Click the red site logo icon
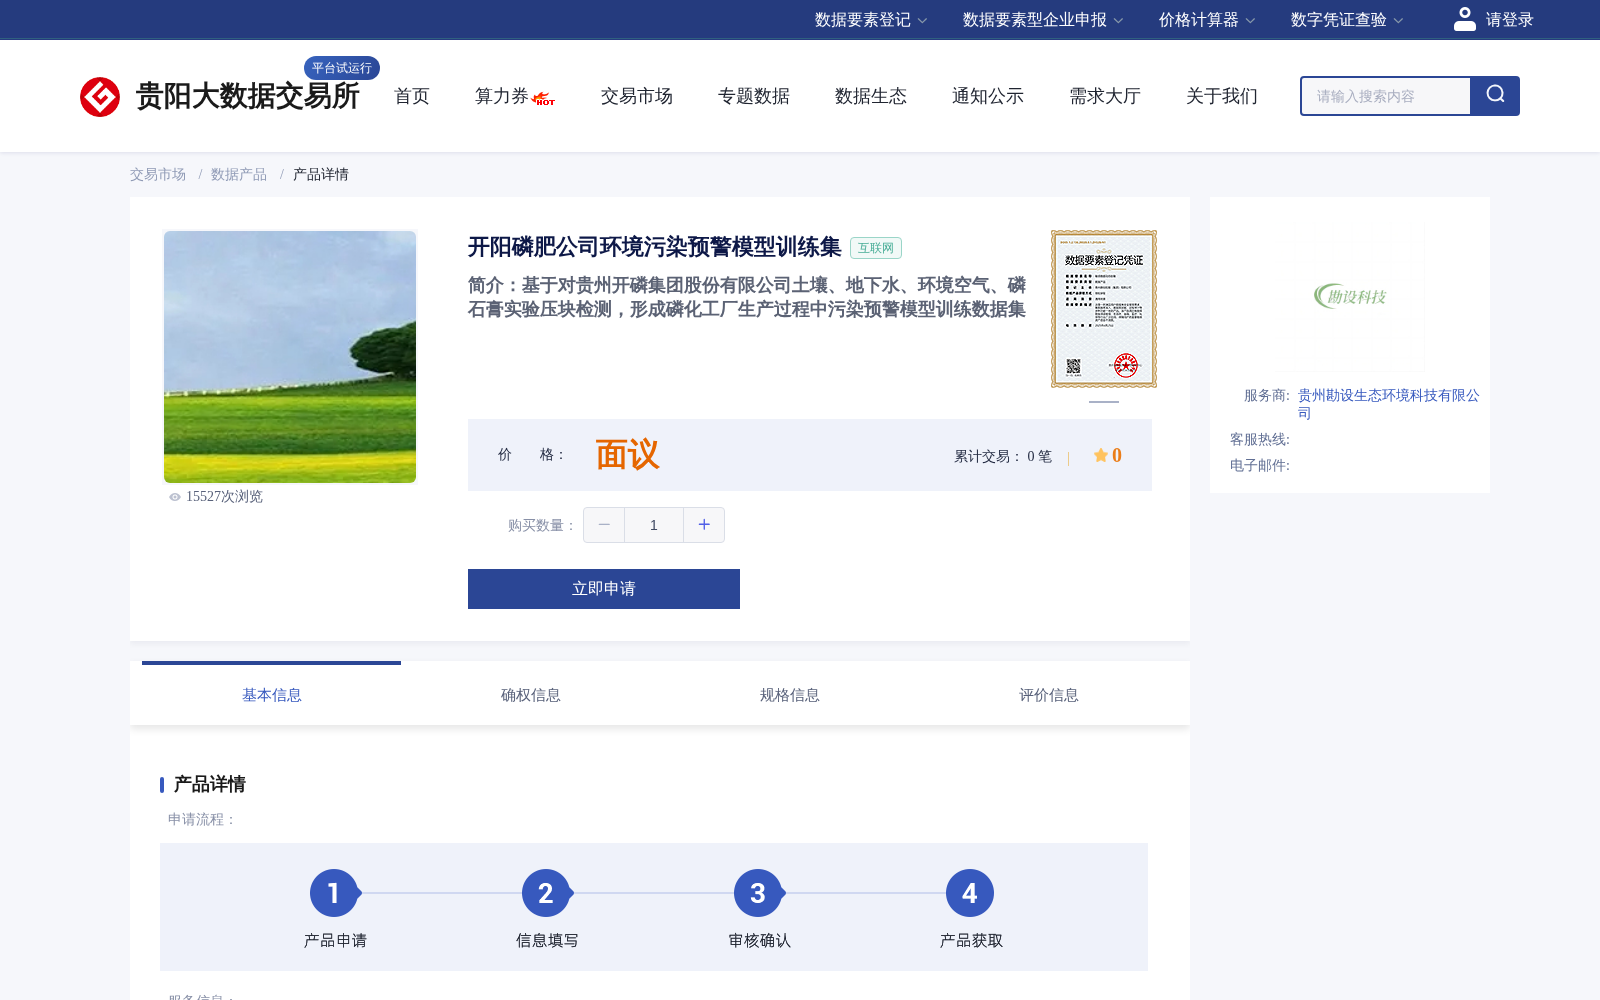Image resolution: width=1600 pixels, height=1000 pixels. click(x=100, y=97)
